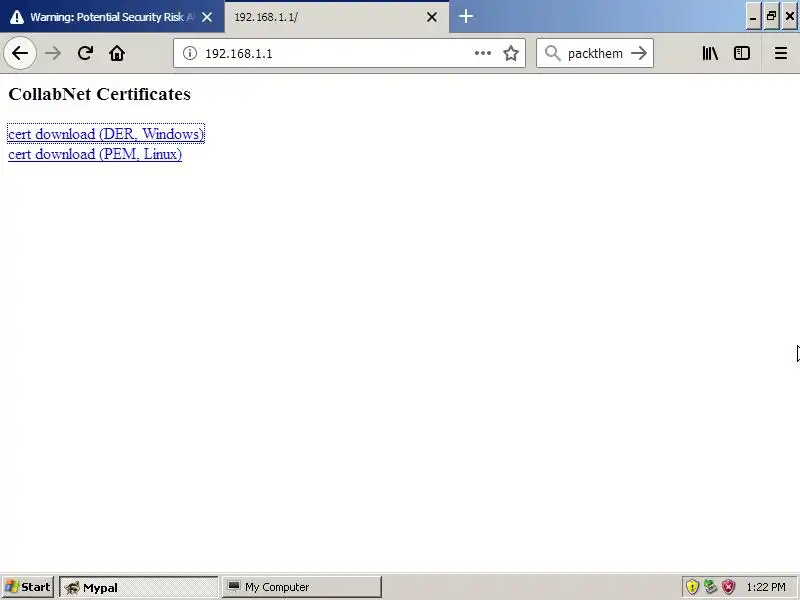Download the DER Windows certificate
800x600 pixels.
click(x=106, y=134)
